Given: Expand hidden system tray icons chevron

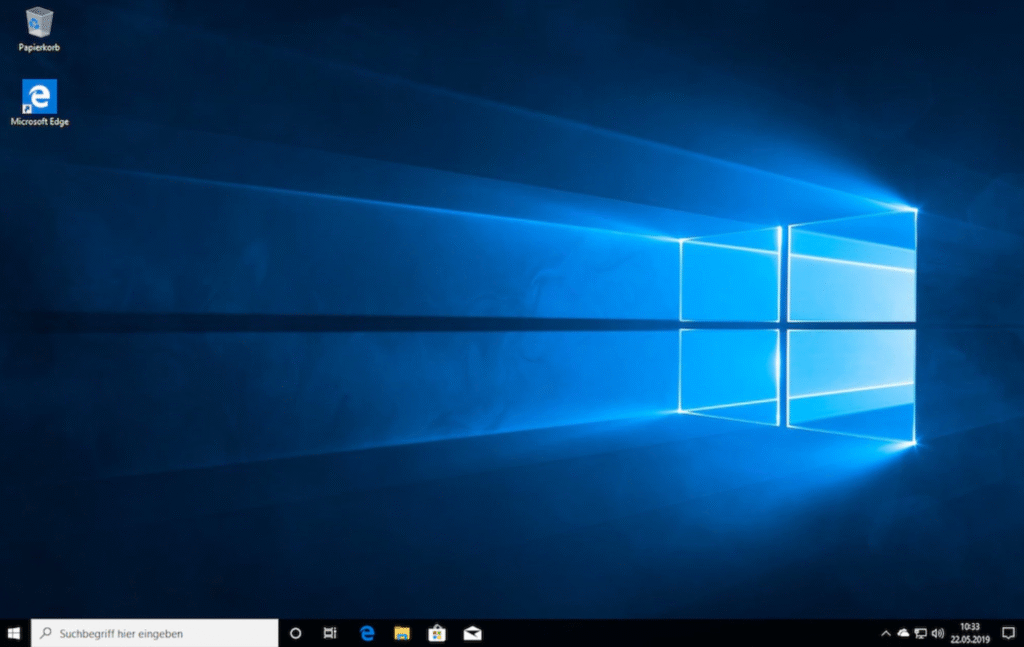Looking at the screenshot, I should coord(886,633).
